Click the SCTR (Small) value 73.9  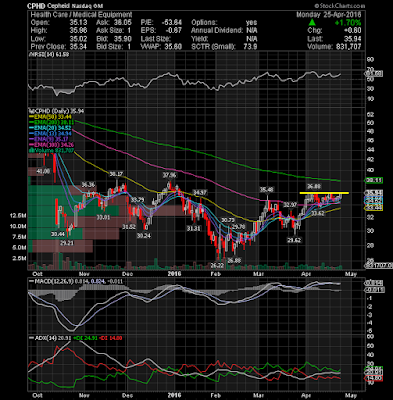click(250, 47)
